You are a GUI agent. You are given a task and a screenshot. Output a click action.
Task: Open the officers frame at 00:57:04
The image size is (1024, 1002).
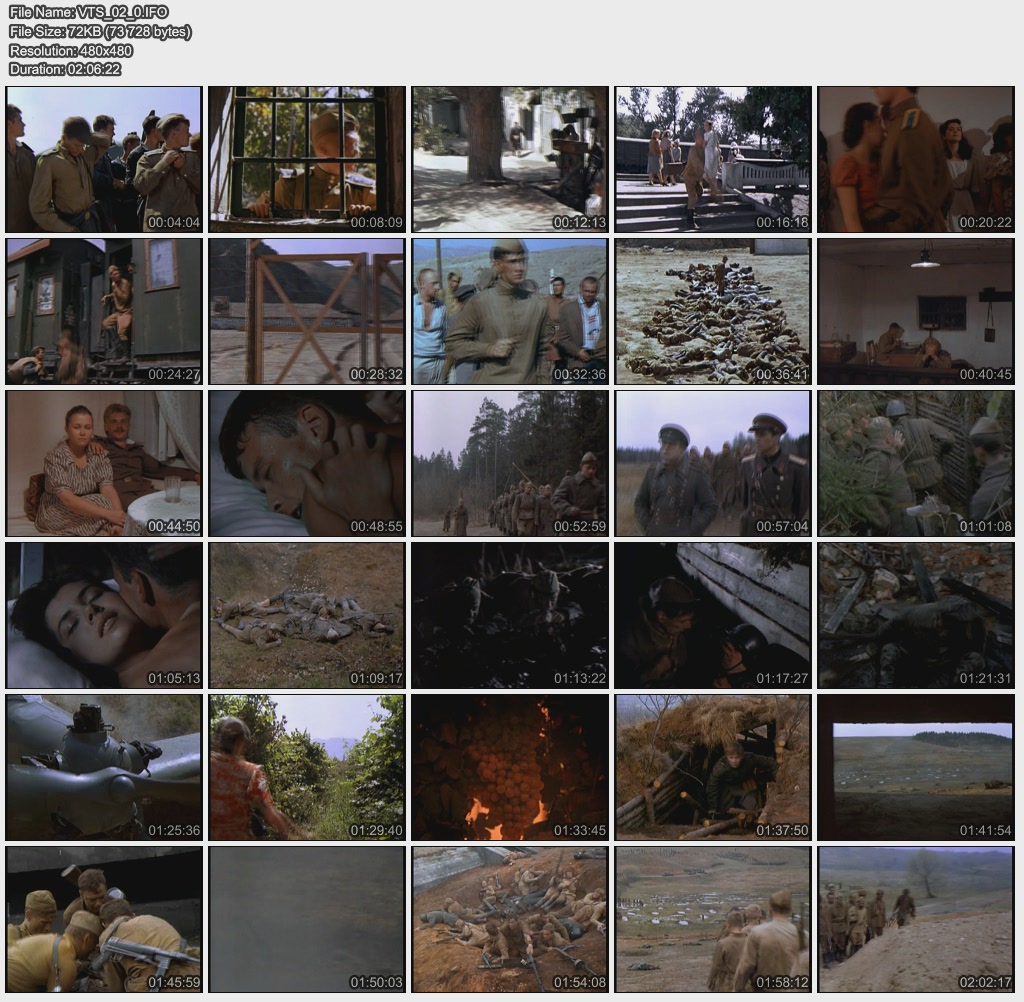click(713, 464)
